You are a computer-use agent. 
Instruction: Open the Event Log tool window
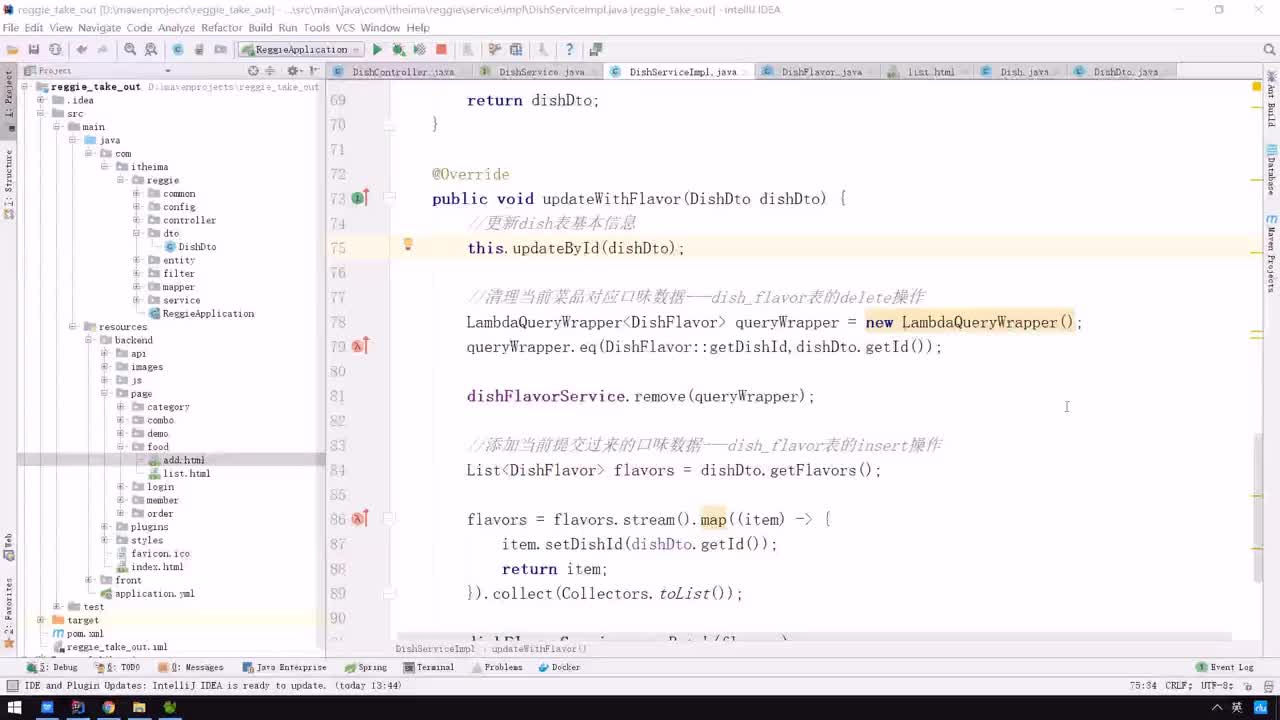click(1225, 667)
